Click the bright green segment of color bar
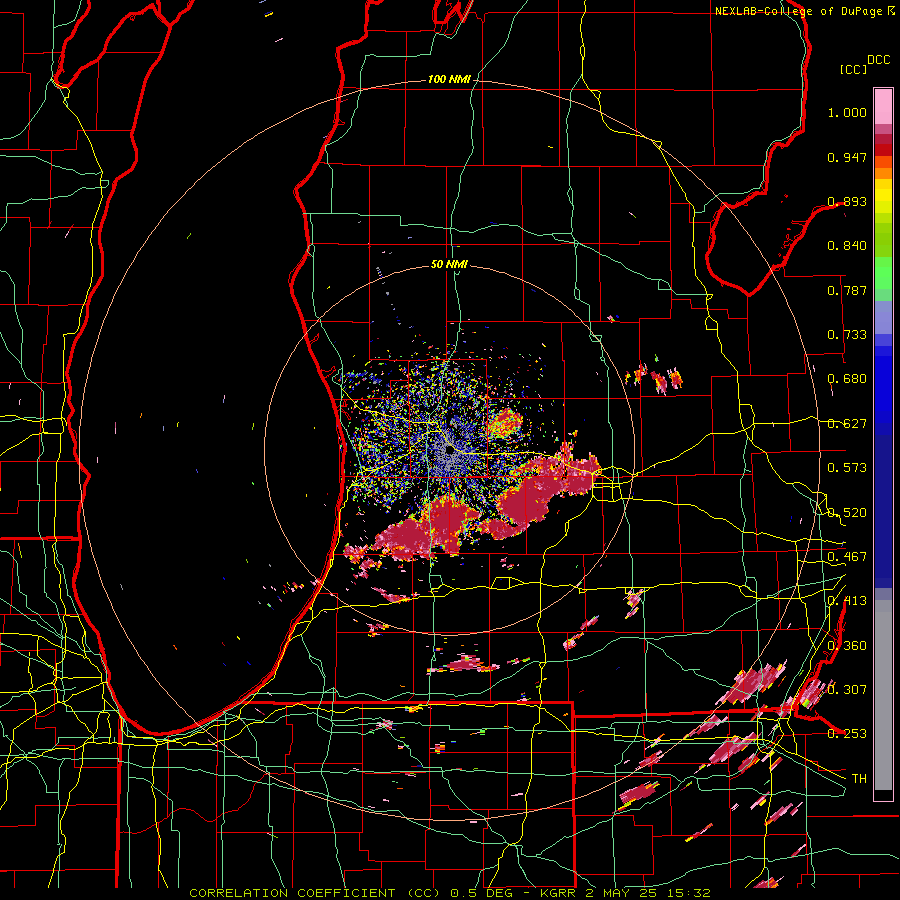The image size is (900, 900). 883,273
